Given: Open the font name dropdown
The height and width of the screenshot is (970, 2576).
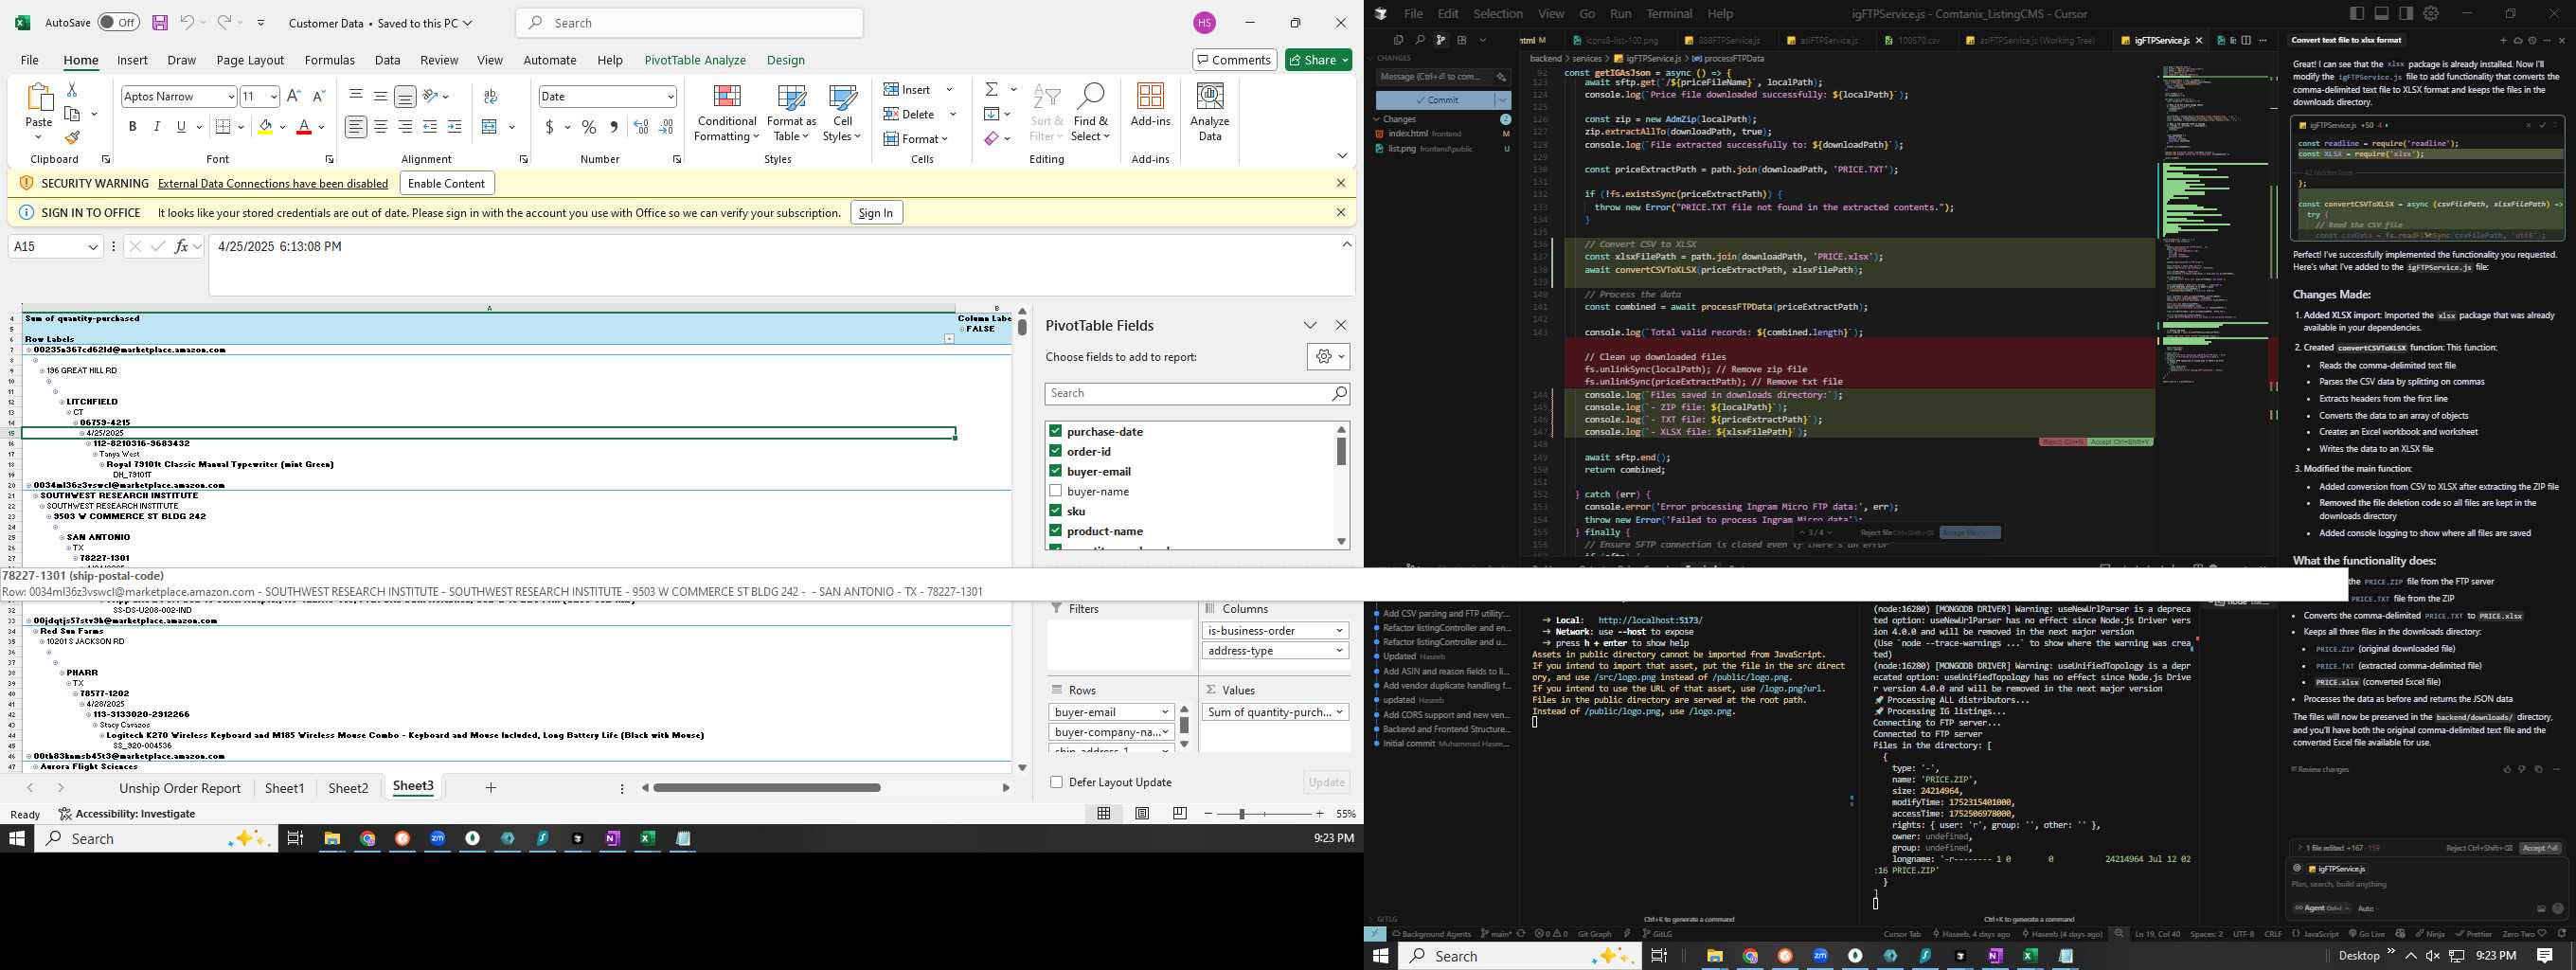Looking at the screenshot, I should (231, 96).
